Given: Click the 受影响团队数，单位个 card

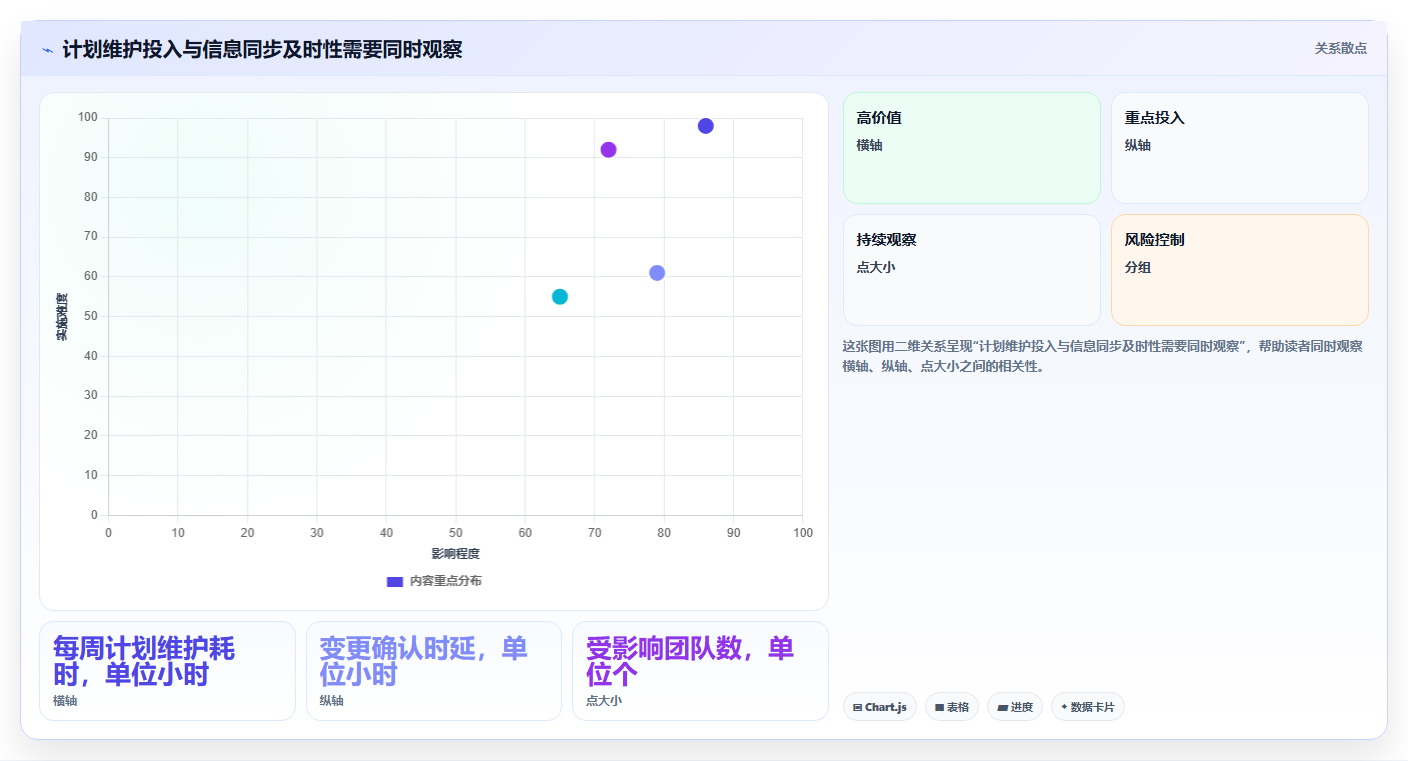Looking at the screenshot, I should [700, 671].
